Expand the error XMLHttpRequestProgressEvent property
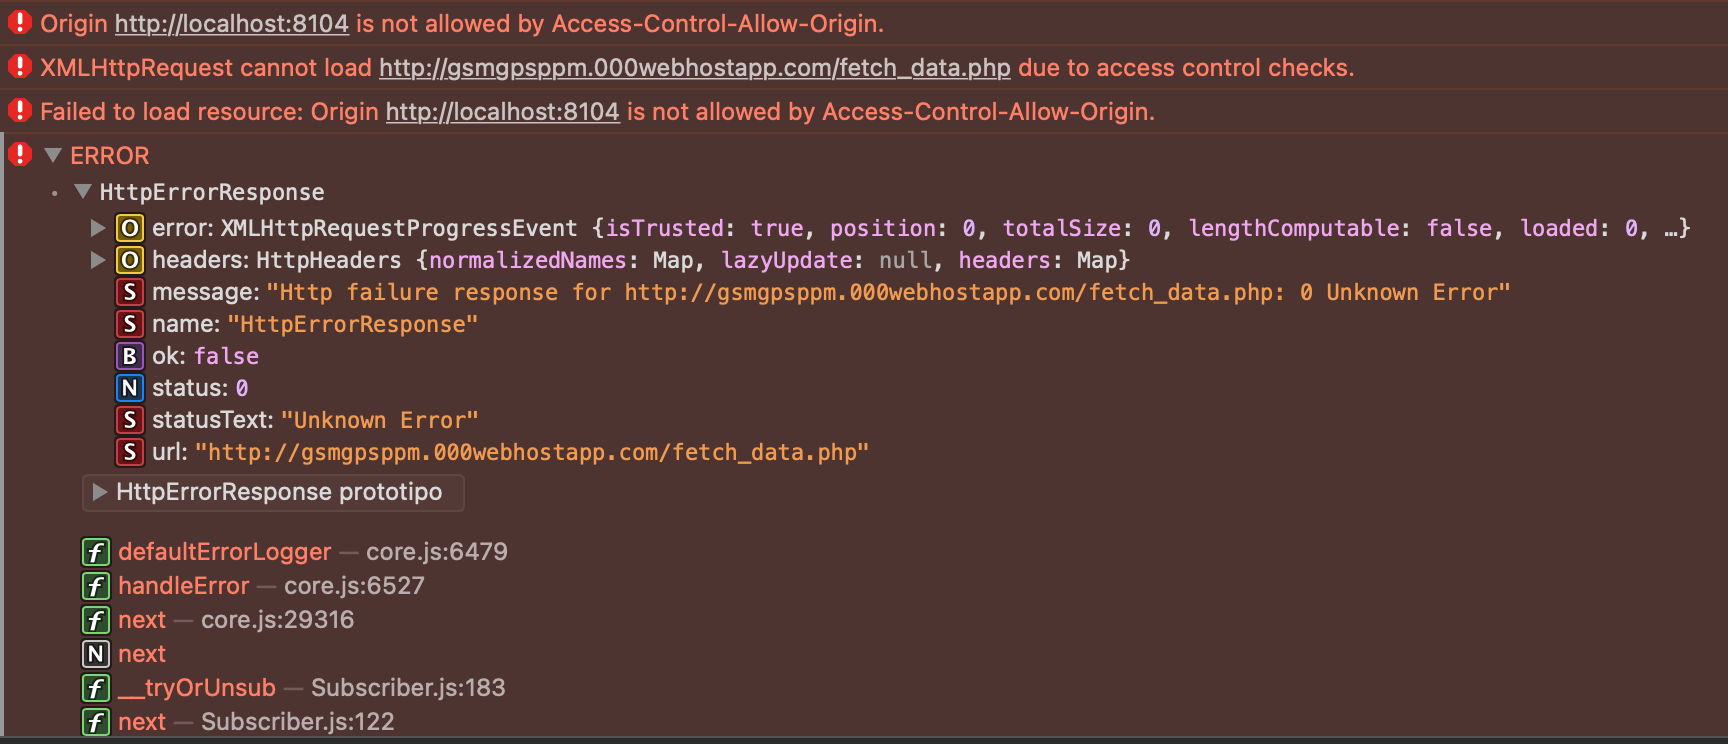Image resolution: width=1728 pixels, height=744 pixels. pos(97,227)
